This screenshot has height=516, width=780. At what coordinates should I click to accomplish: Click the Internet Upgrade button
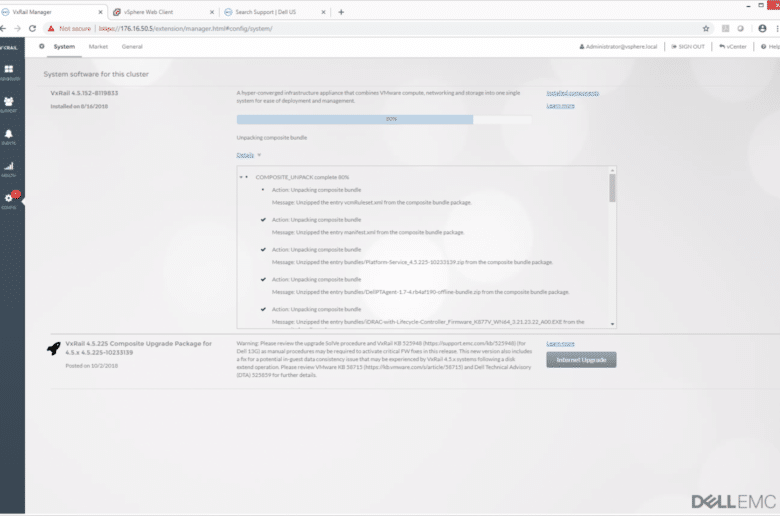click(581, 360)
